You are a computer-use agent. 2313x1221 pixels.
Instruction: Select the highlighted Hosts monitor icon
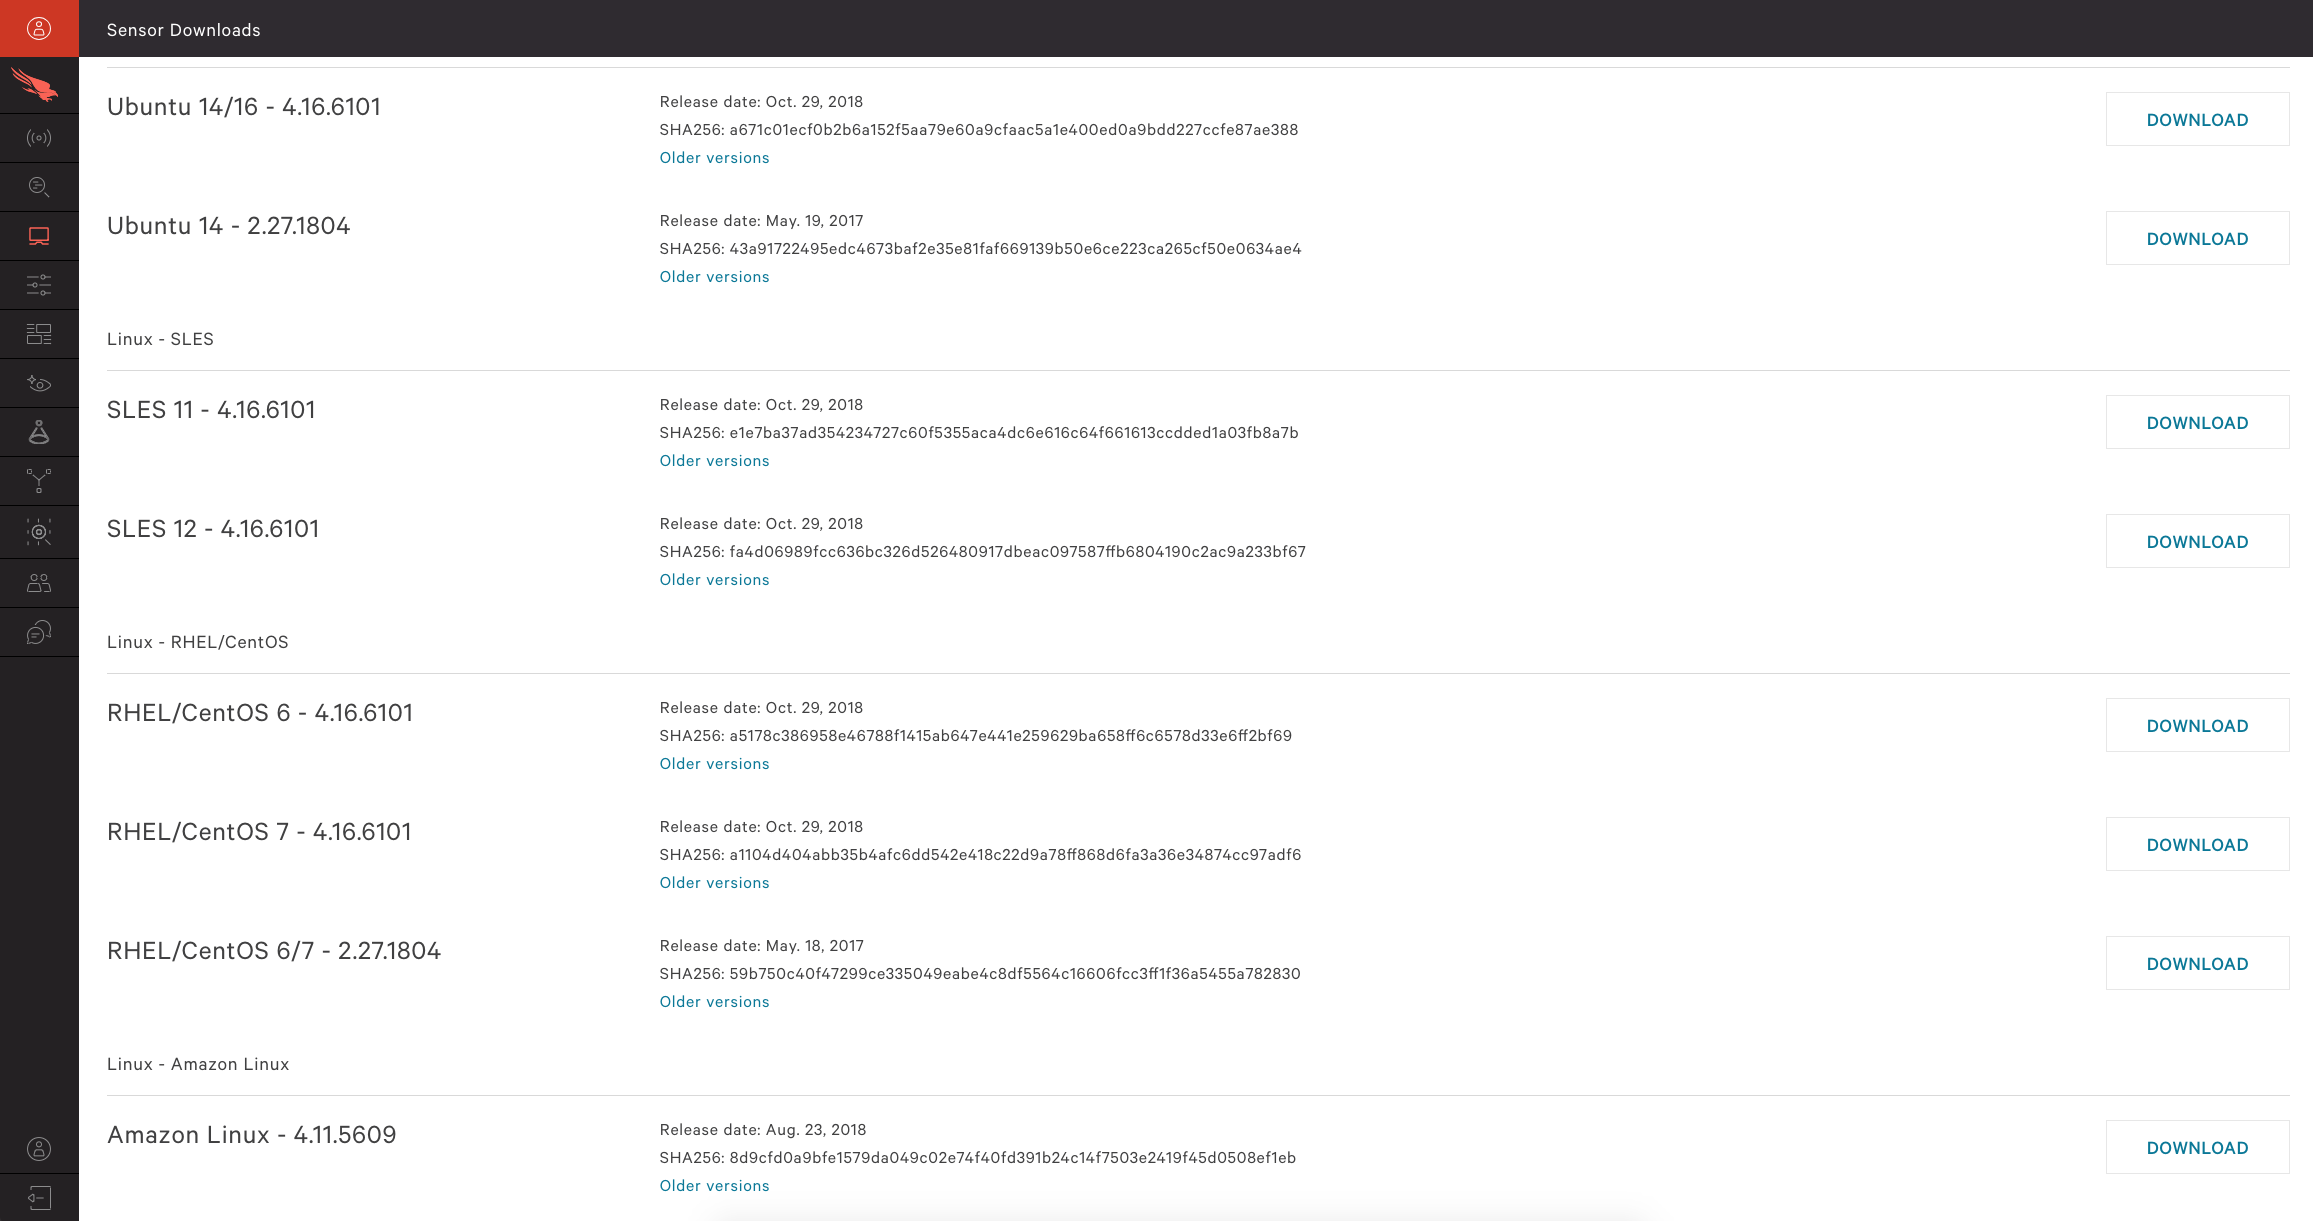(39, 236)
